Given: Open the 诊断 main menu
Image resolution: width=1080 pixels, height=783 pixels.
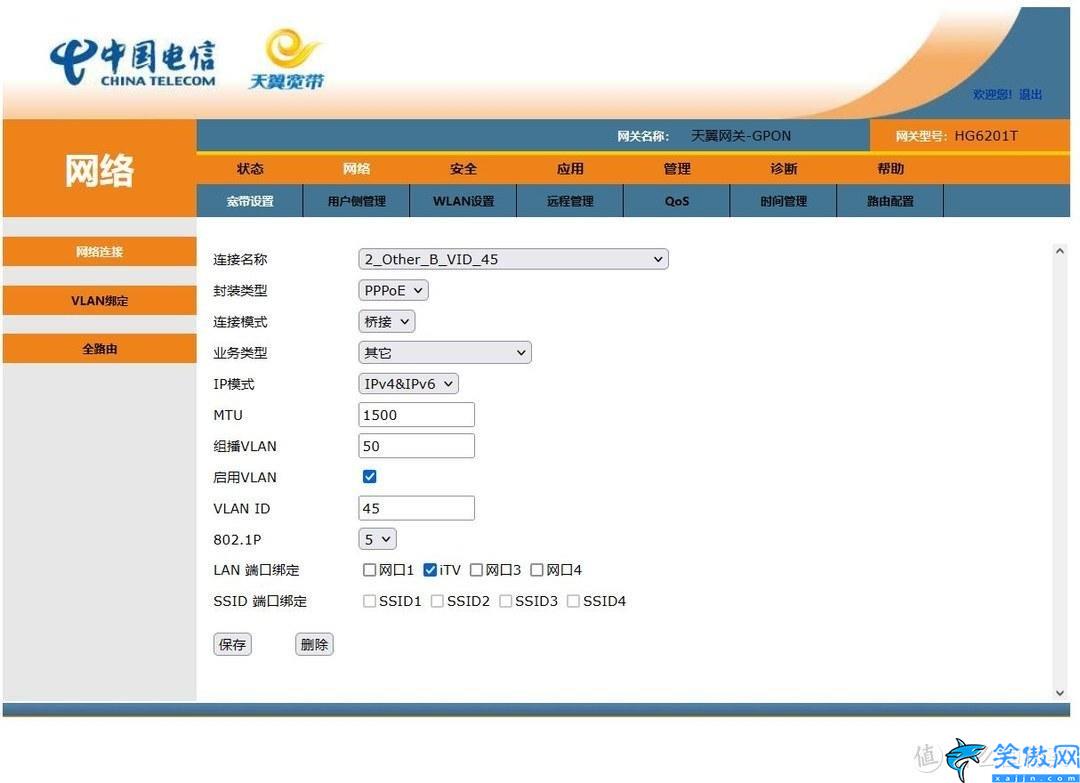Looking at the screenshot, I should 784,169.
